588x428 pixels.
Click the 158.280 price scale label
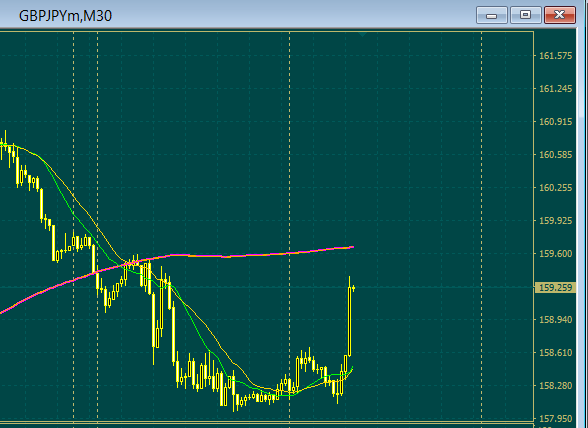point(555,386)
